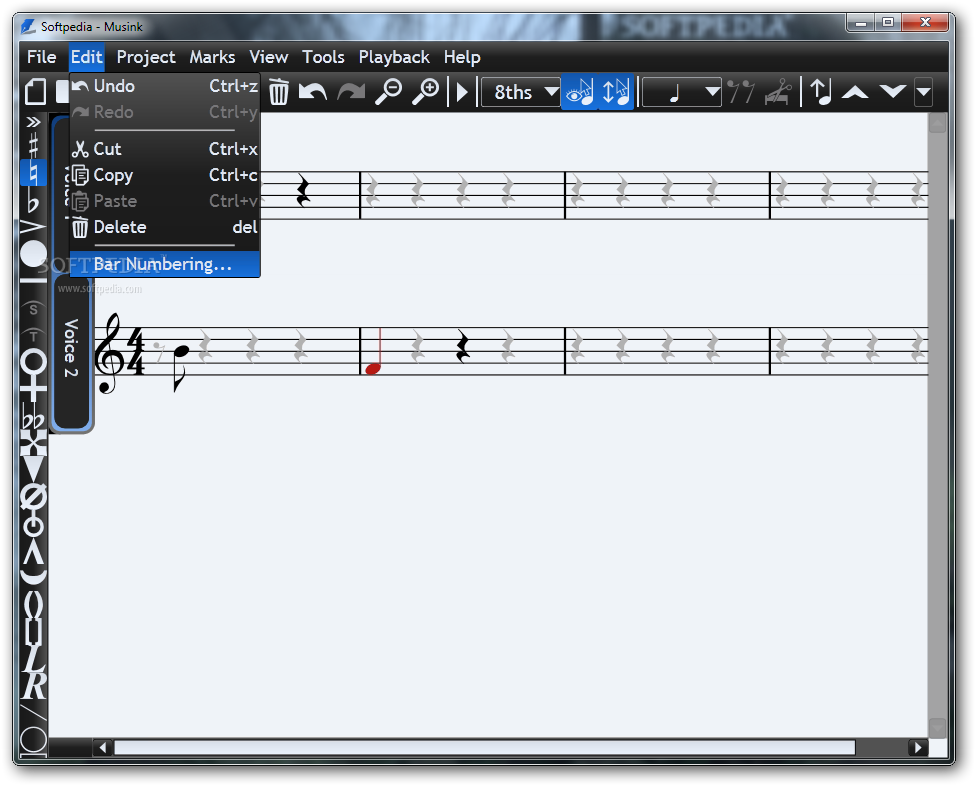This screenshot has width=976, height=786.
Task: Select the parentheses mark in sidebar
Action: point(34,604)
